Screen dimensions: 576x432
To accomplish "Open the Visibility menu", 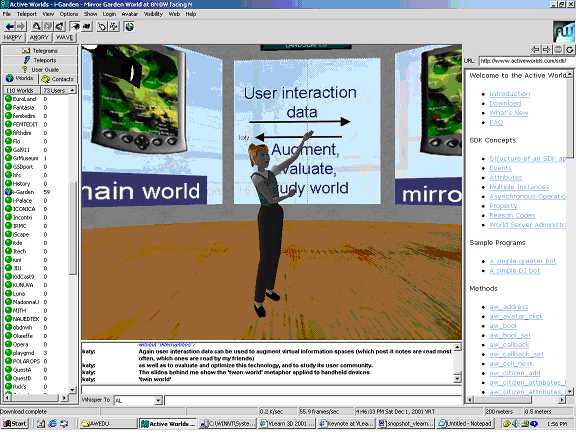I will point(153,14).
